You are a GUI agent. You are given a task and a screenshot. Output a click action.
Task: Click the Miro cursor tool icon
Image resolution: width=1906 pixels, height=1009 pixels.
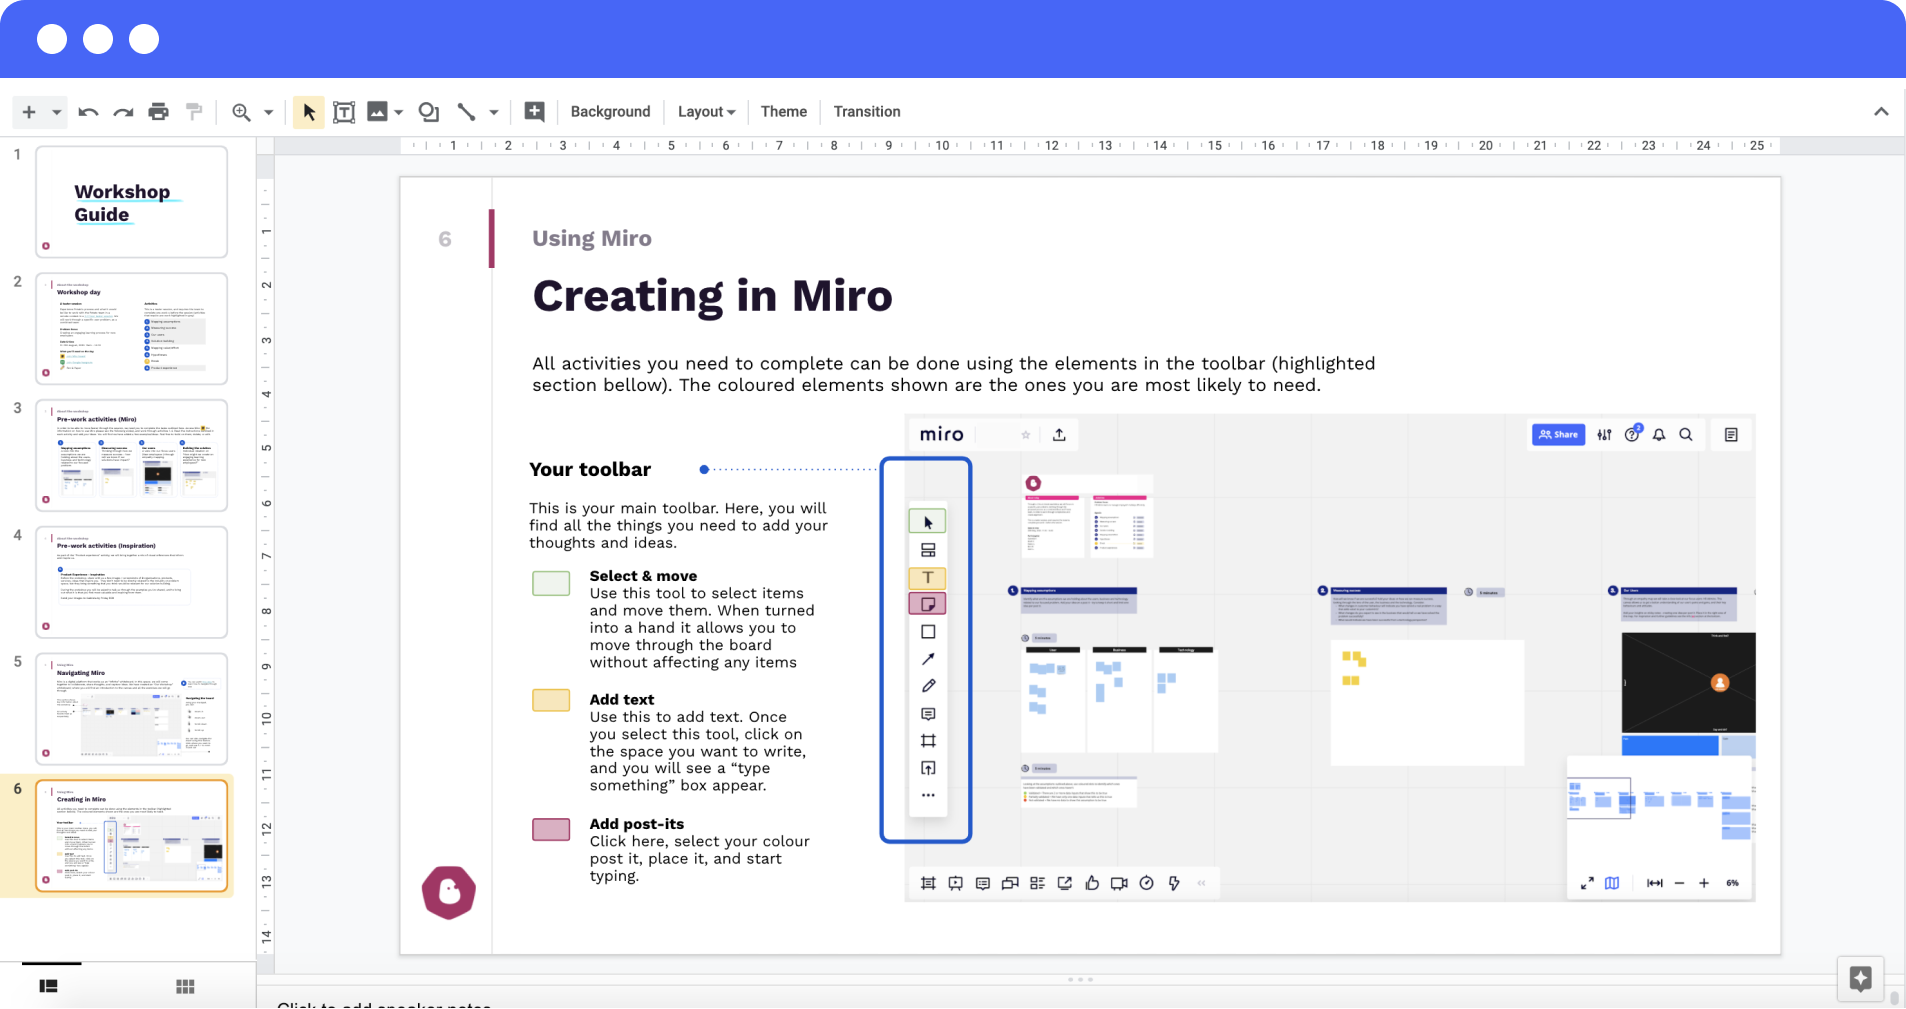(x=928, y=522)
